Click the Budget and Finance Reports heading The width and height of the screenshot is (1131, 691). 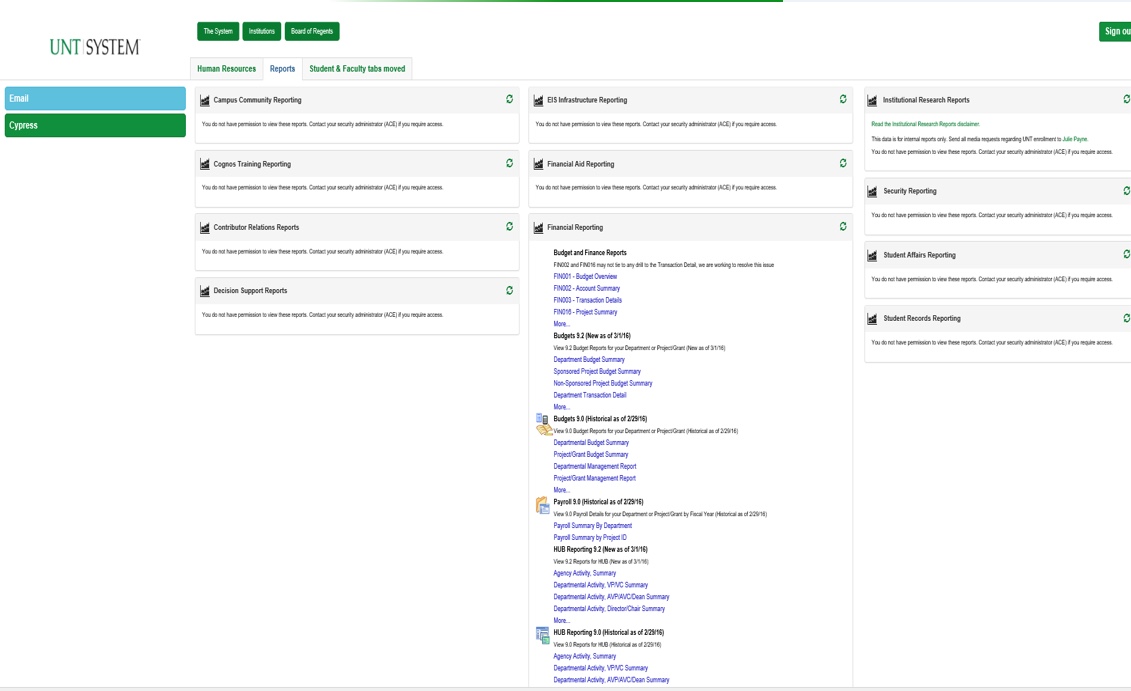click(590, 252)
